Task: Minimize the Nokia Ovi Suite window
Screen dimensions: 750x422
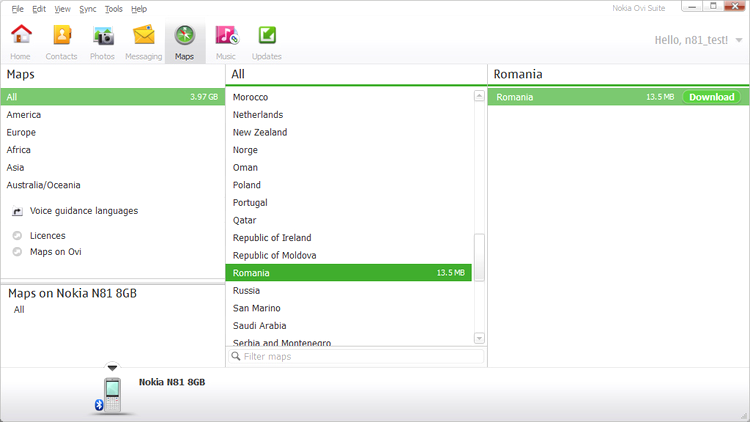Action: (x=692, y=6)
